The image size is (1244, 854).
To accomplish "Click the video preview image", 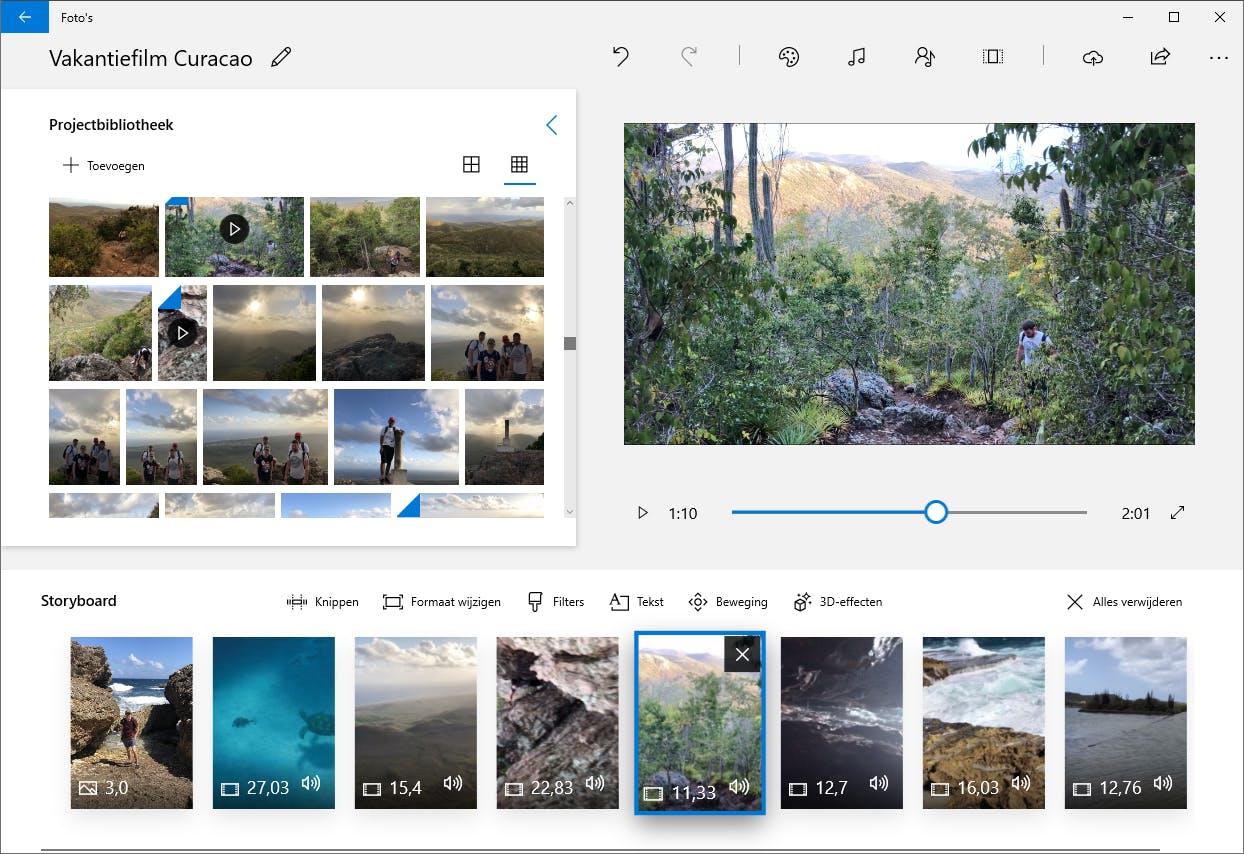I will (909, 284).
